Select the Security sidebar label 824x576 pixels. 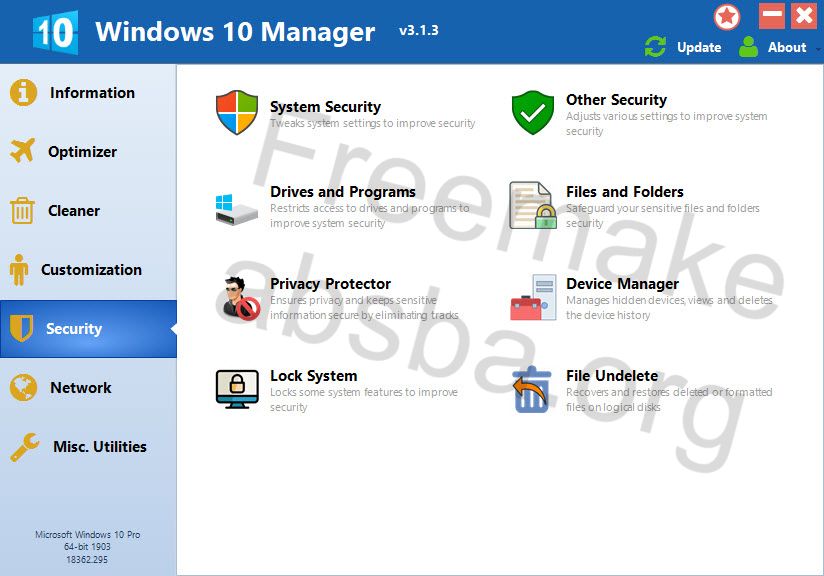(74, 328)
